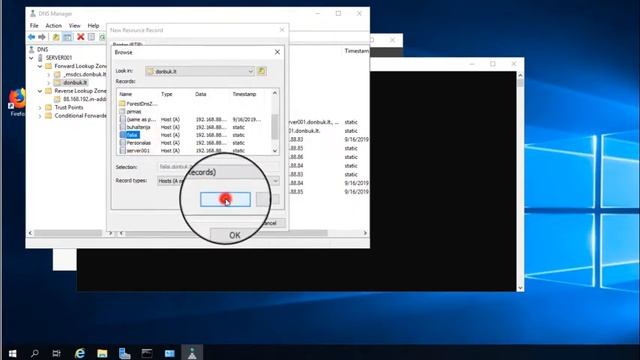Launch Internet Explorer from the taskbar
640x360 pixels.
point(80,353)
